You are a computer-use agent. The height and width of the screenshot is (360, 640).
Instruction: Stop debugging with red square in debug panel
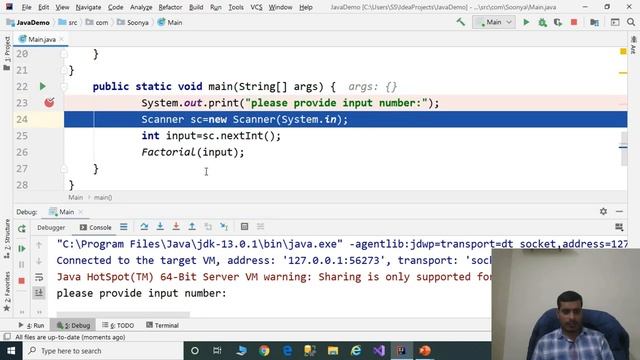[x=22, y=281]
